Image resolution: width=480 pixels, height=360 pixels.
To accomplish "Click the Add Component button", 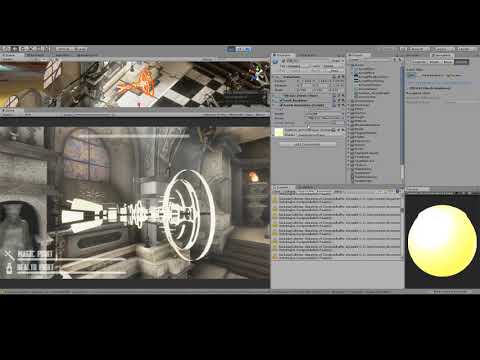I will [307, 144].
